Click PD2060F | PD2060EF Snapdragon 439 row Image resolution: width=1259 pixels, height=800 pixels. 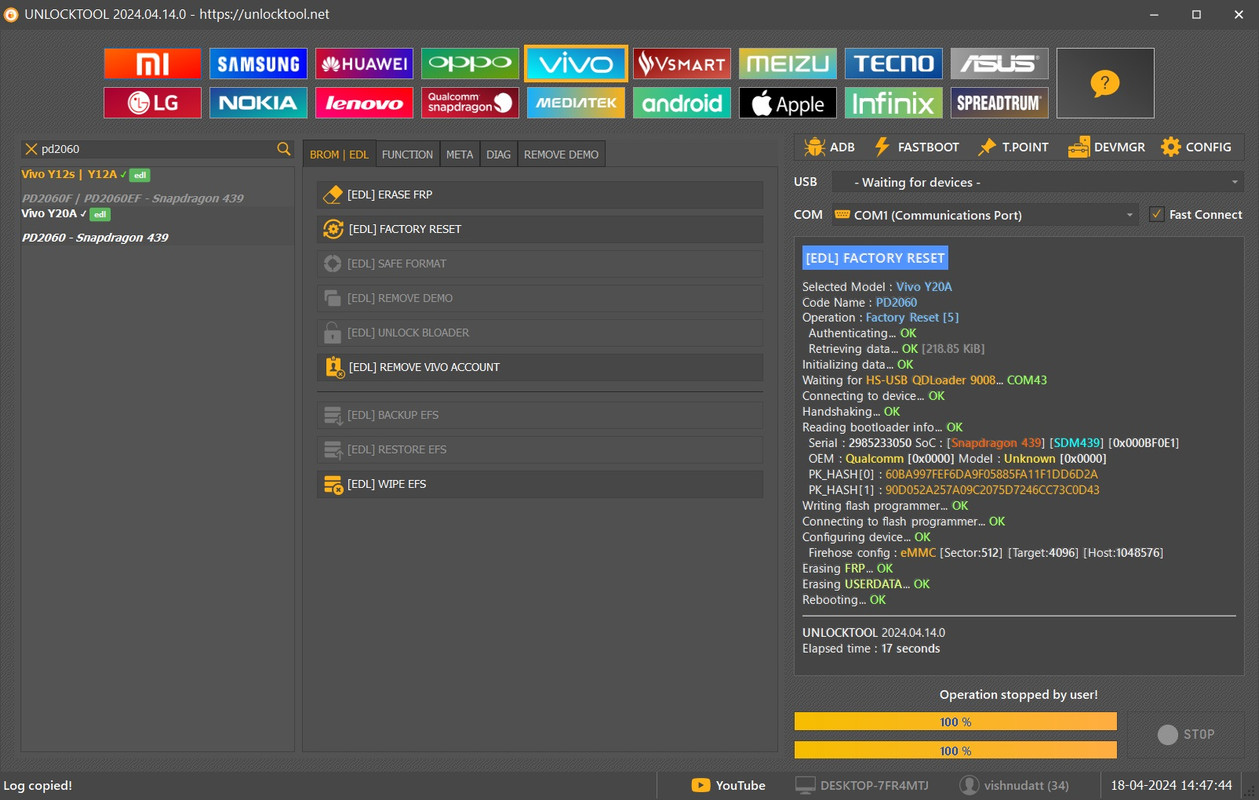coord(133,198)
